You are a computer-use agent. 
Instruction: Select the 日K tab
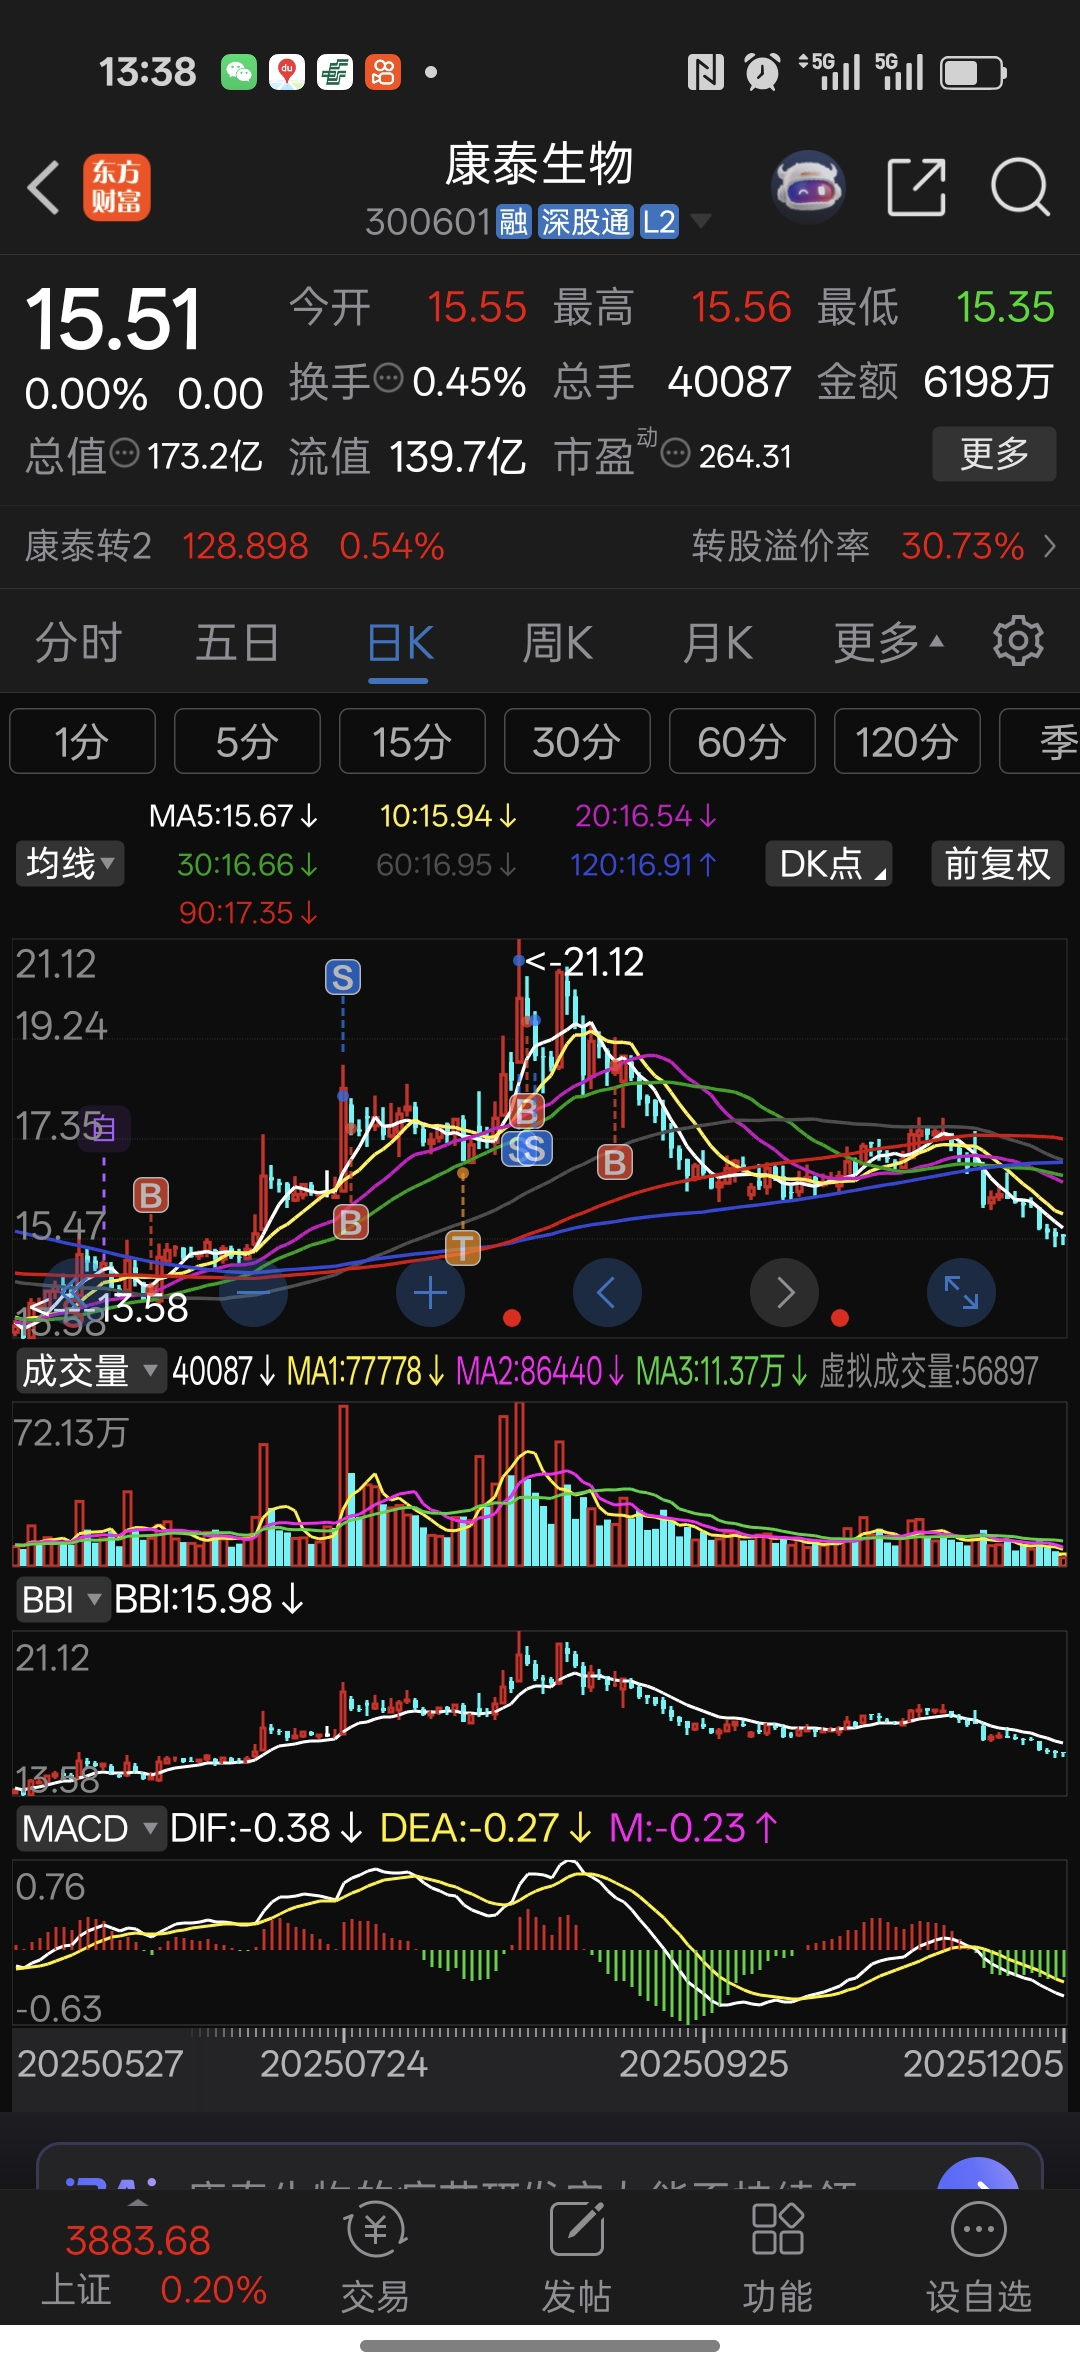pos(399,641)
